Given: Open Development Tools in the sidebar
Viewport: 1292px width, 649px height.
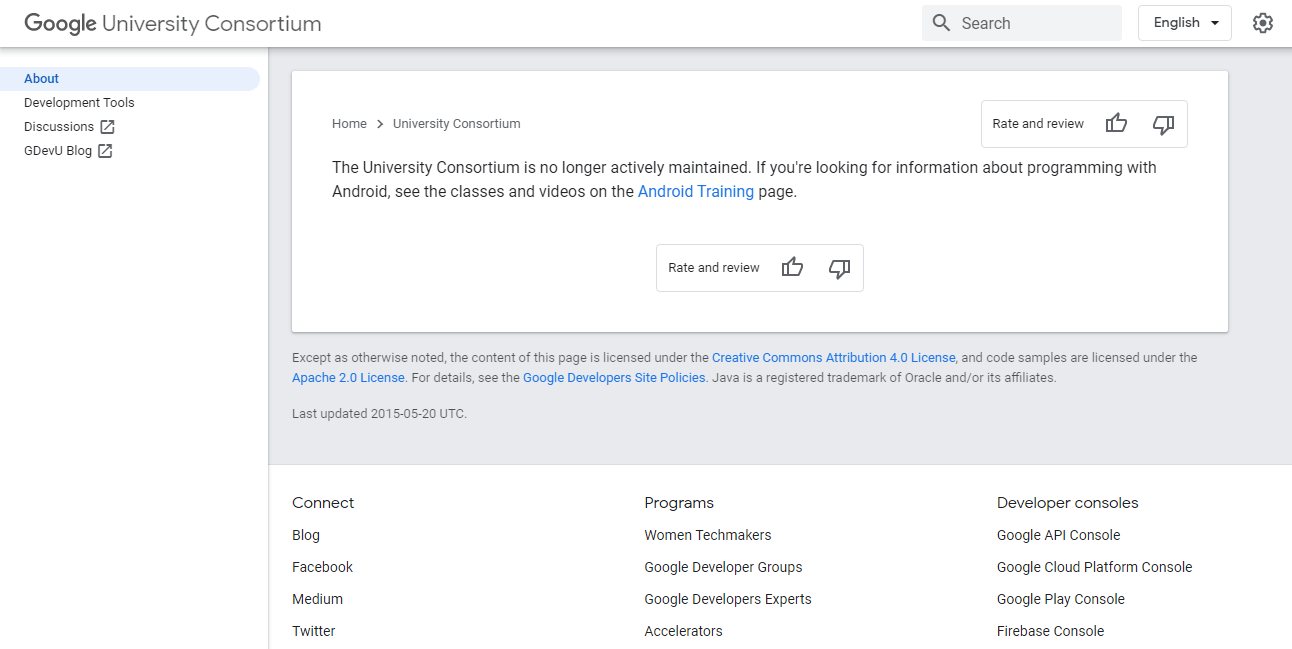Looking at the screenshot, I should pyautogui.click(x=79, y=103).
